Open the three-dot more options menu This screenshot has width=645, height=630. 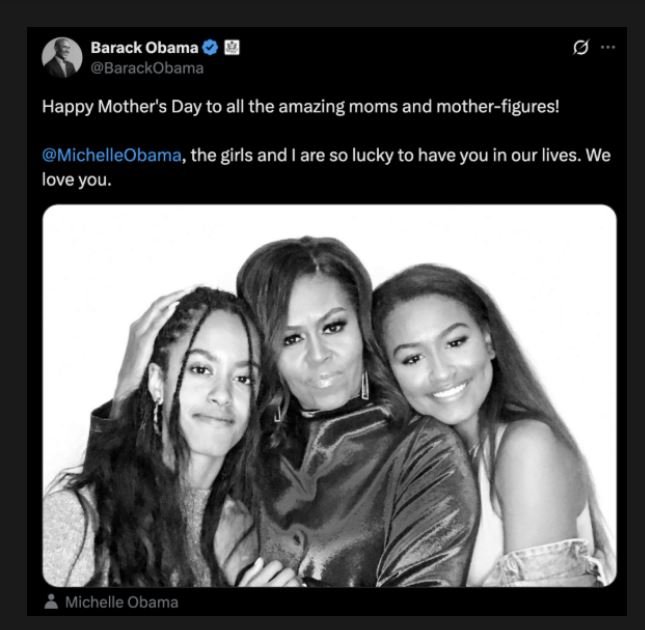[607, 48]
